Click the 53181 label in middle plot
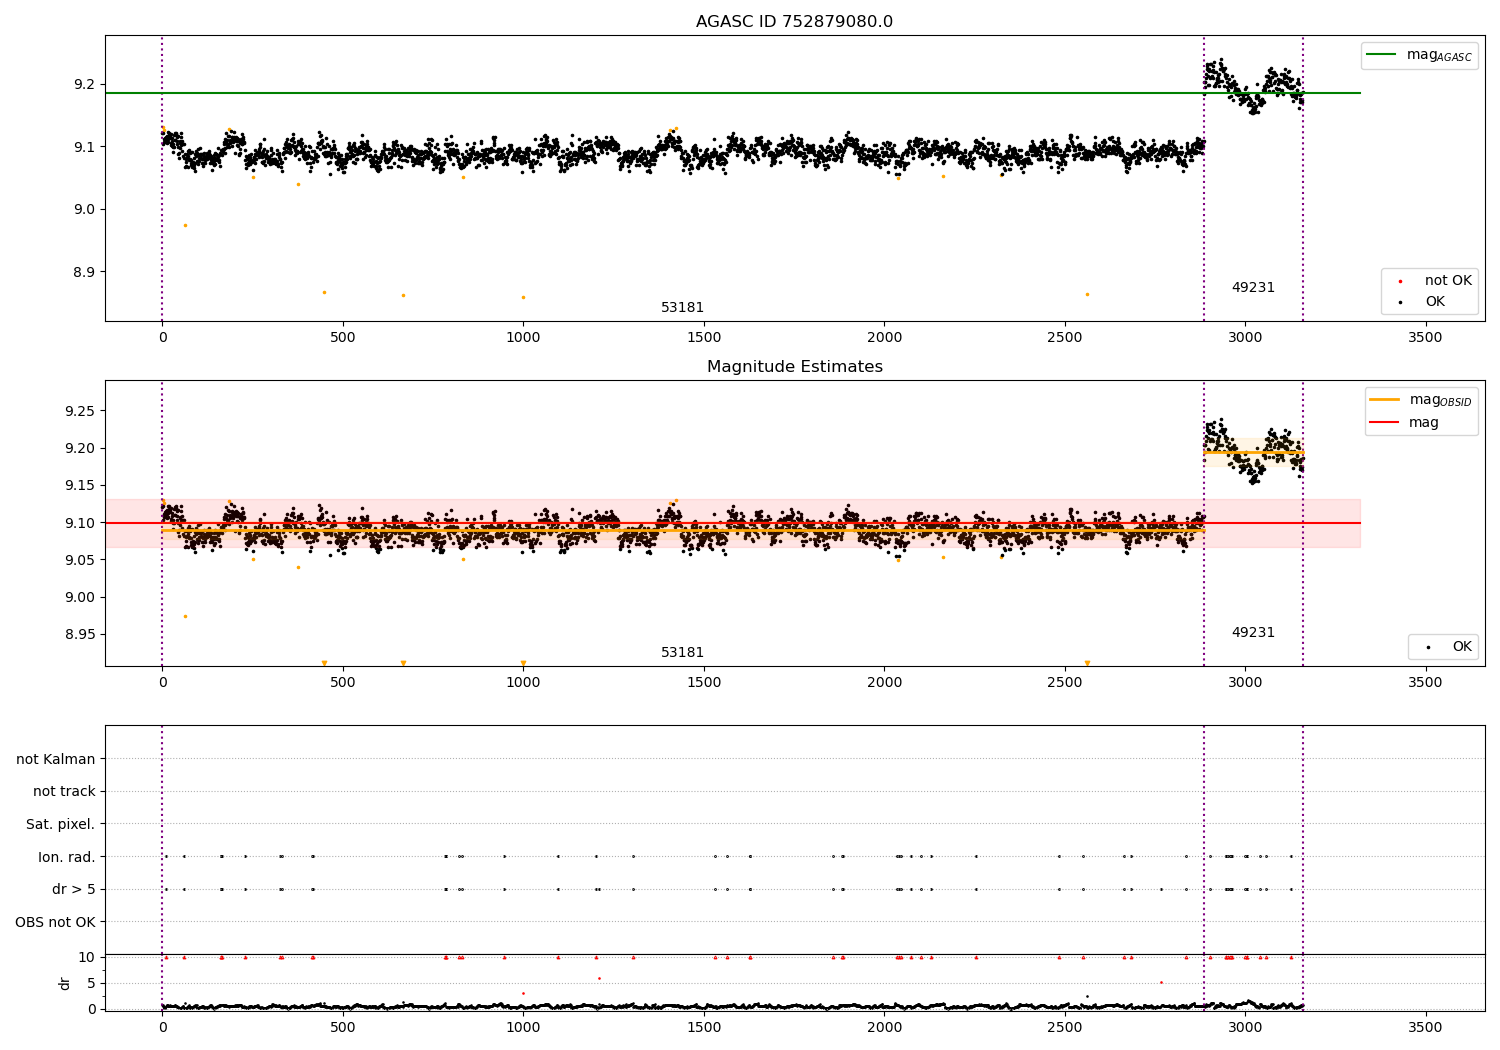1500x1050 pixels. coord(682,652)
